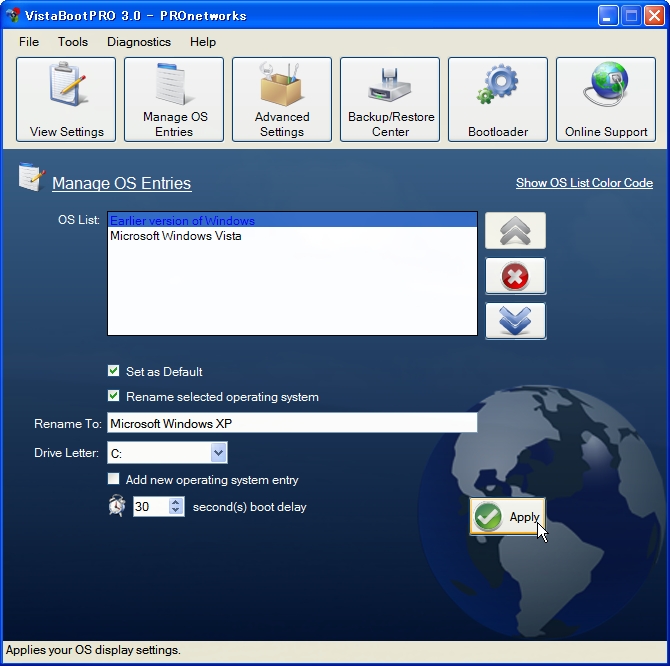
Task: Select Earlier version of Windows entry
Action: coord(292,220)
